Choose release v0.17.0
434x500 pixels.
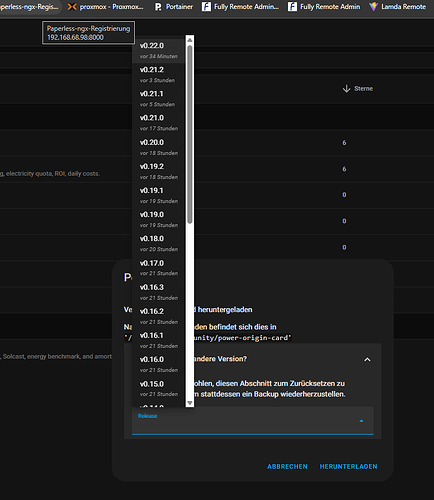click(159, 268)
